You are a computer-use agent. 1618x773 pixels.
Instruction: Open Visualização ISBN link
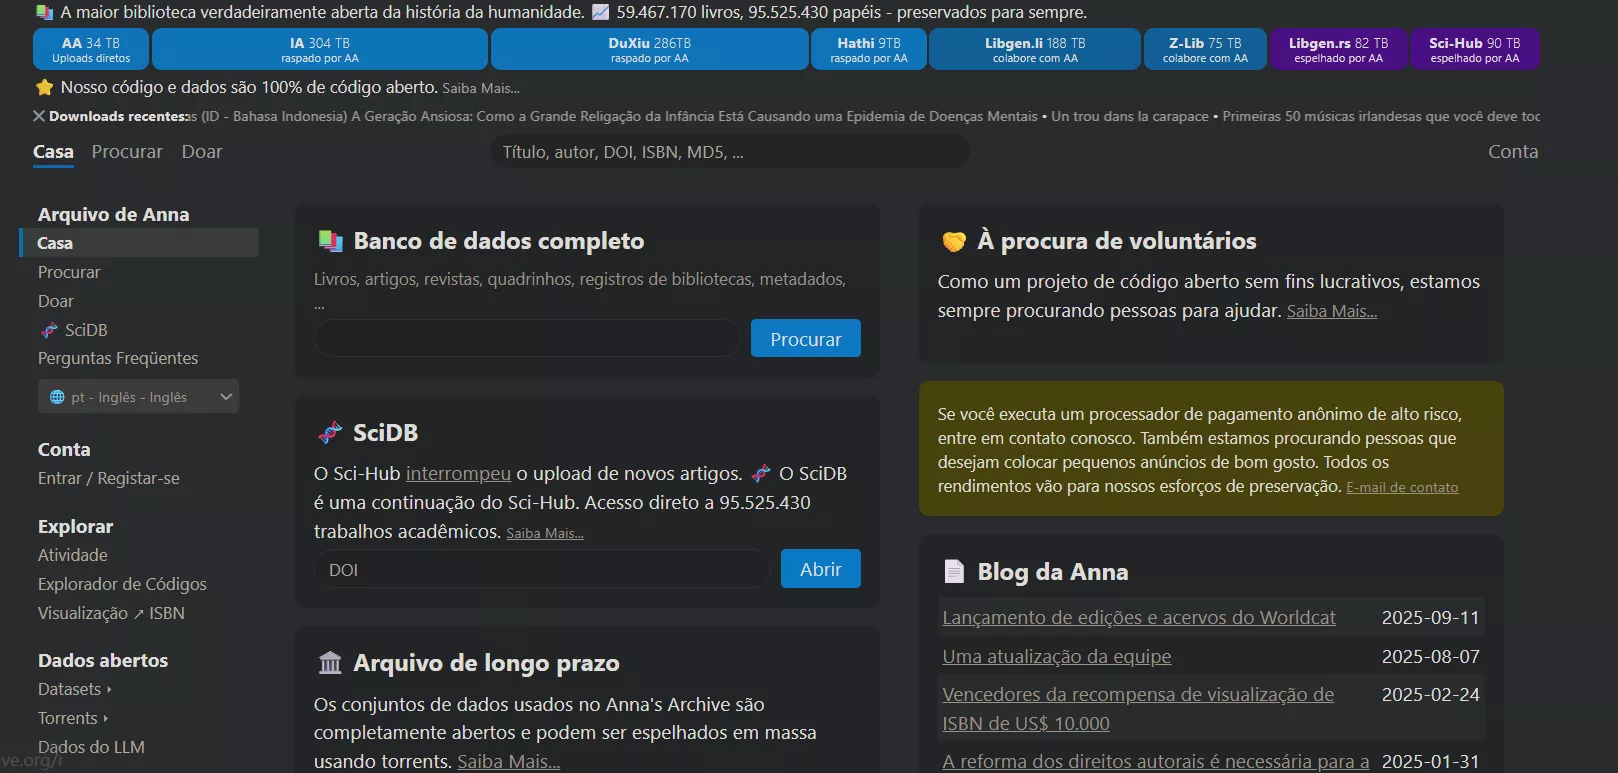coord(111,613)
